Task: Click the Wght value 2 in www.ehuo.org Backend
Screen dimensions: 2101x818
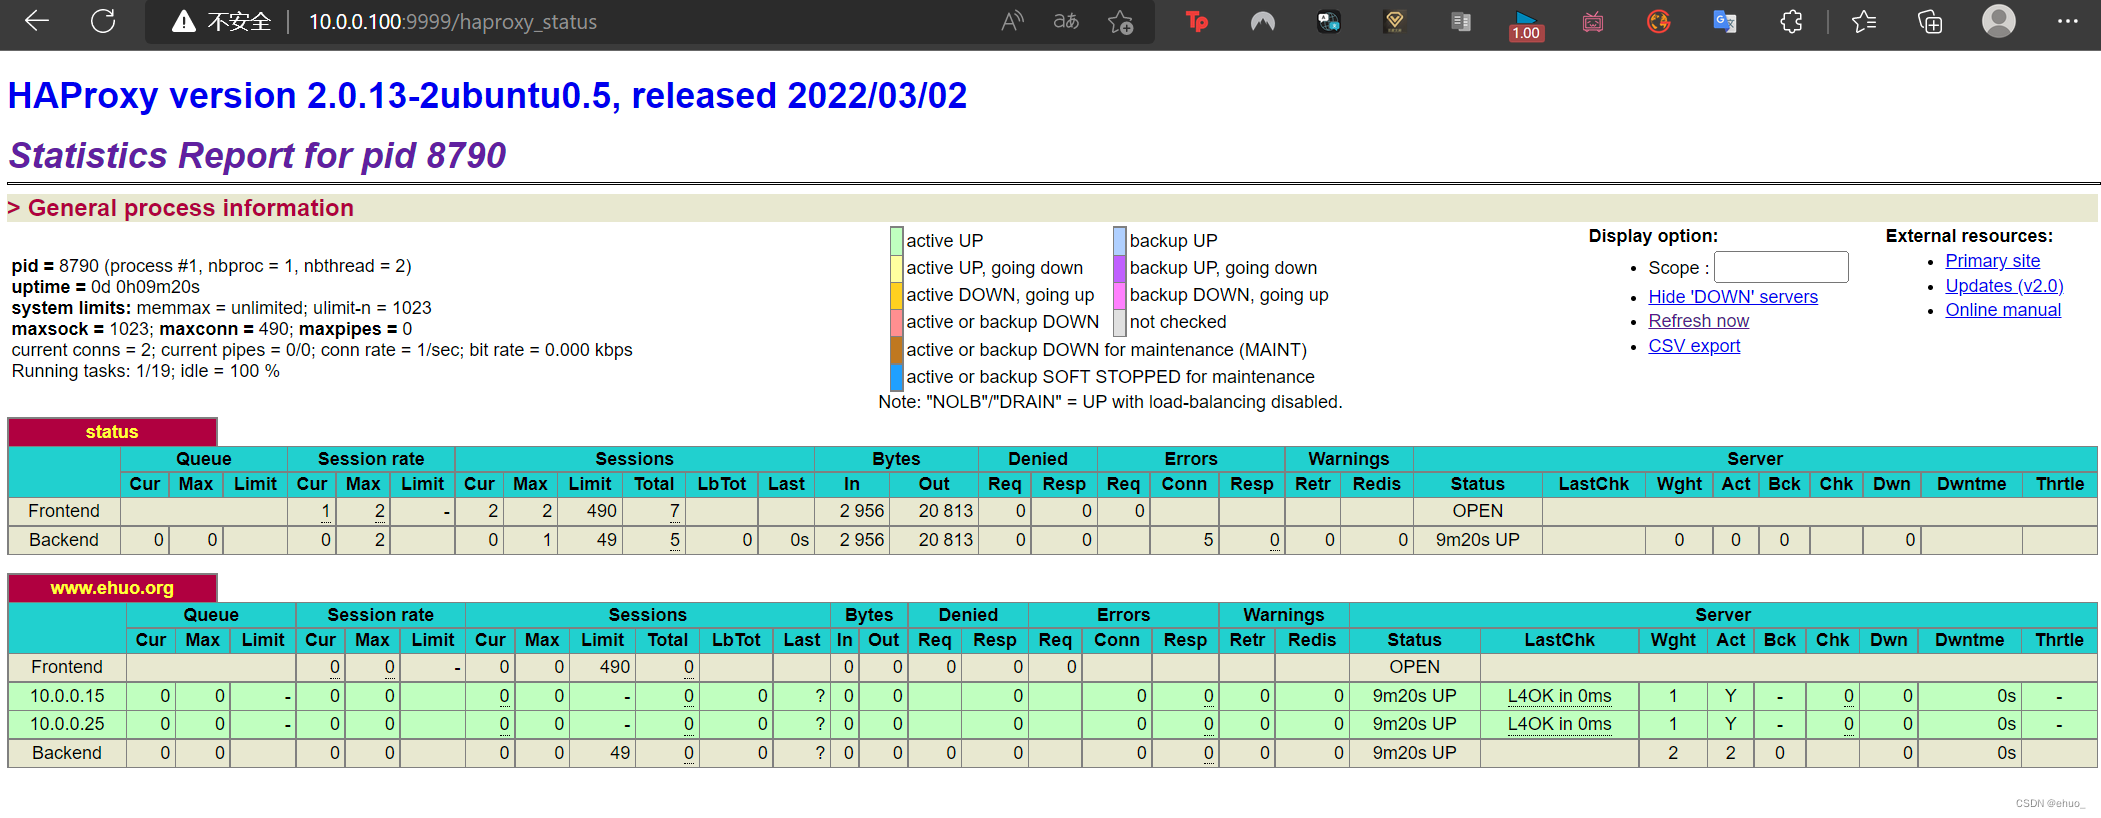Action: [x=1673, y=753]
